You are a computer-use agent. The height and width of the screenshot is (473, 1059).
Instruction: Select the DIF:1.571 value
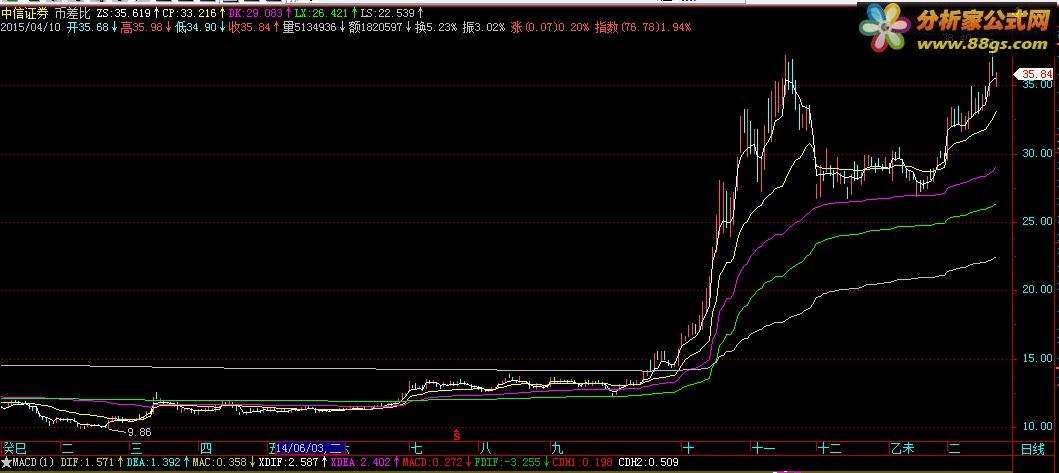(x=88, y=463)
